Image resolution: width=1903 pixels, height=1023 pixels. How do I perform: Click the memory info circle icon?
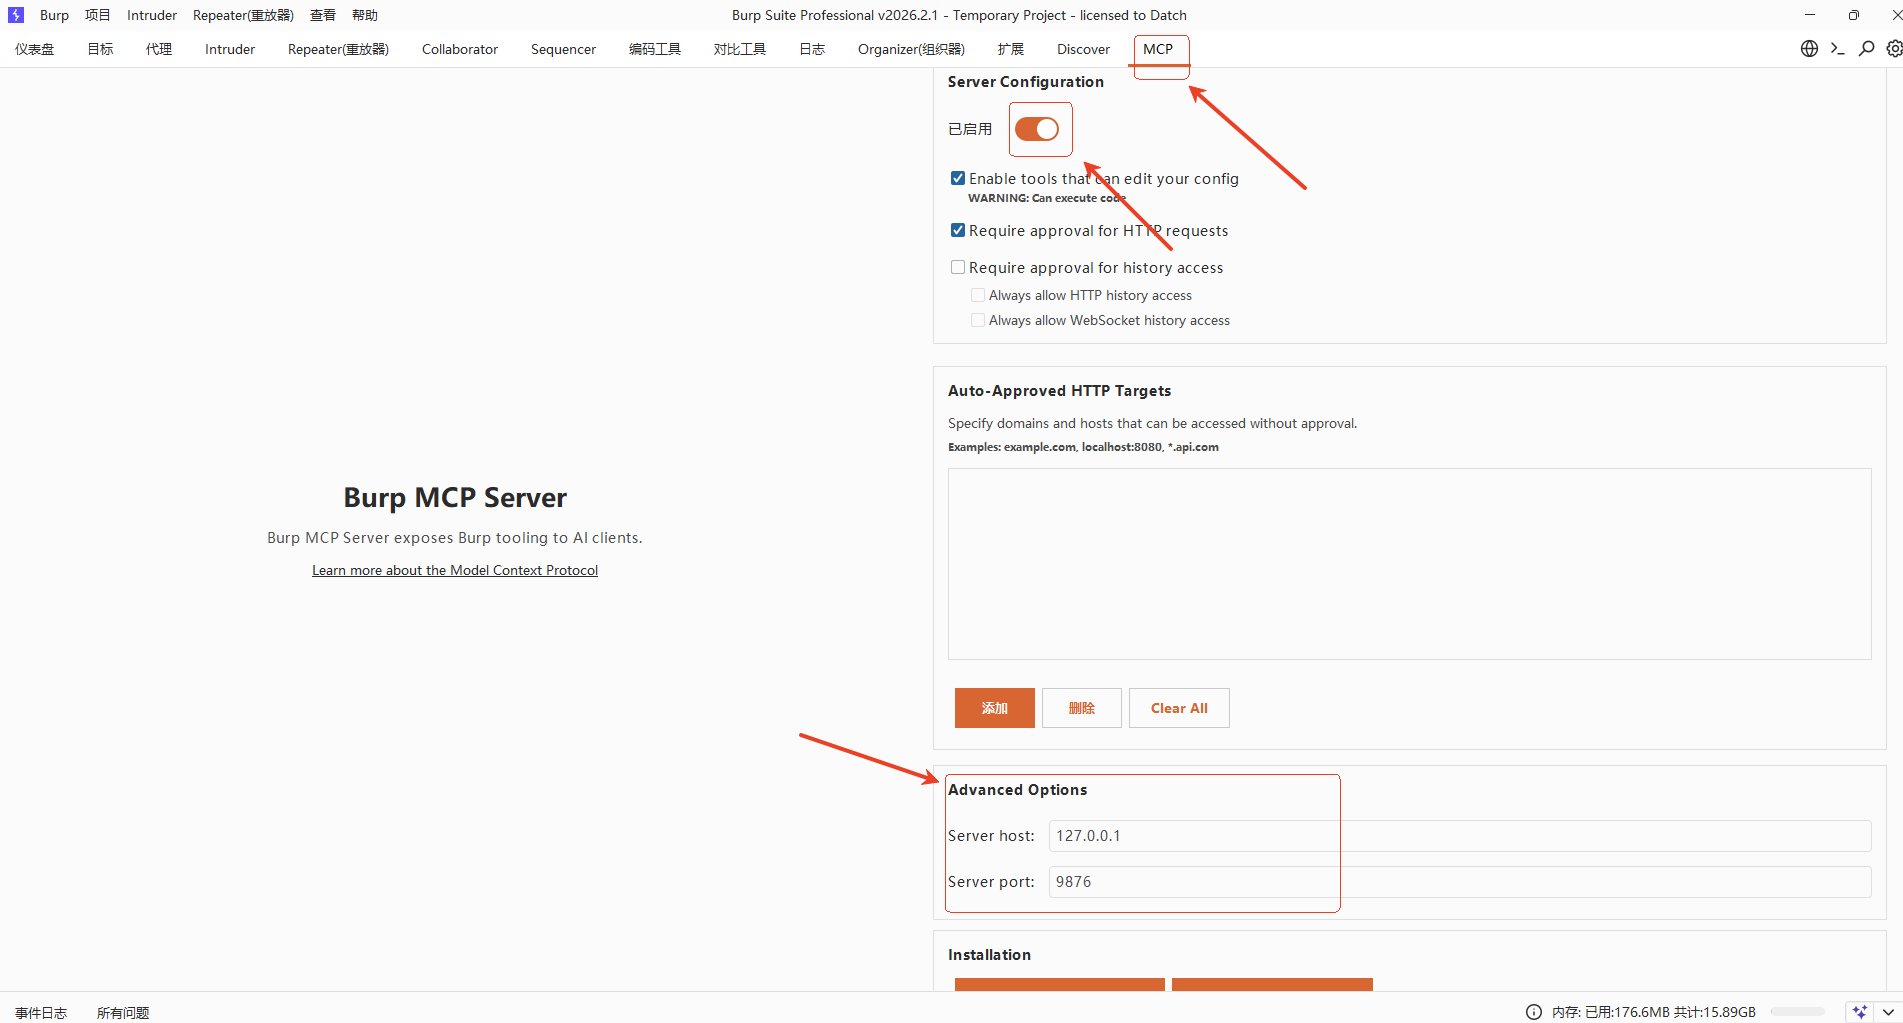coord(1534,1012)
